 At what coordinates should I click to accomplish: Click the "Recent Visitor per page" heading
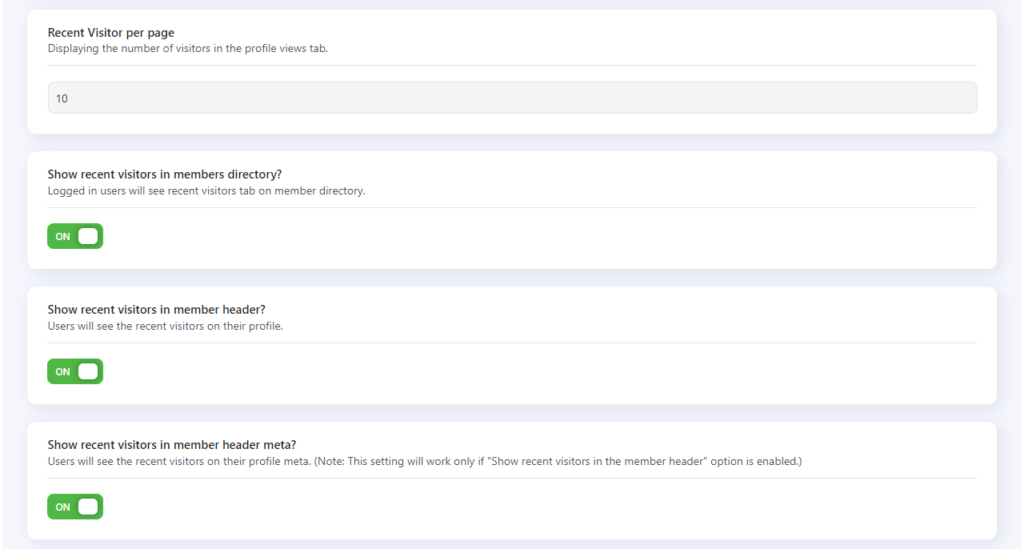click(111, 33)
